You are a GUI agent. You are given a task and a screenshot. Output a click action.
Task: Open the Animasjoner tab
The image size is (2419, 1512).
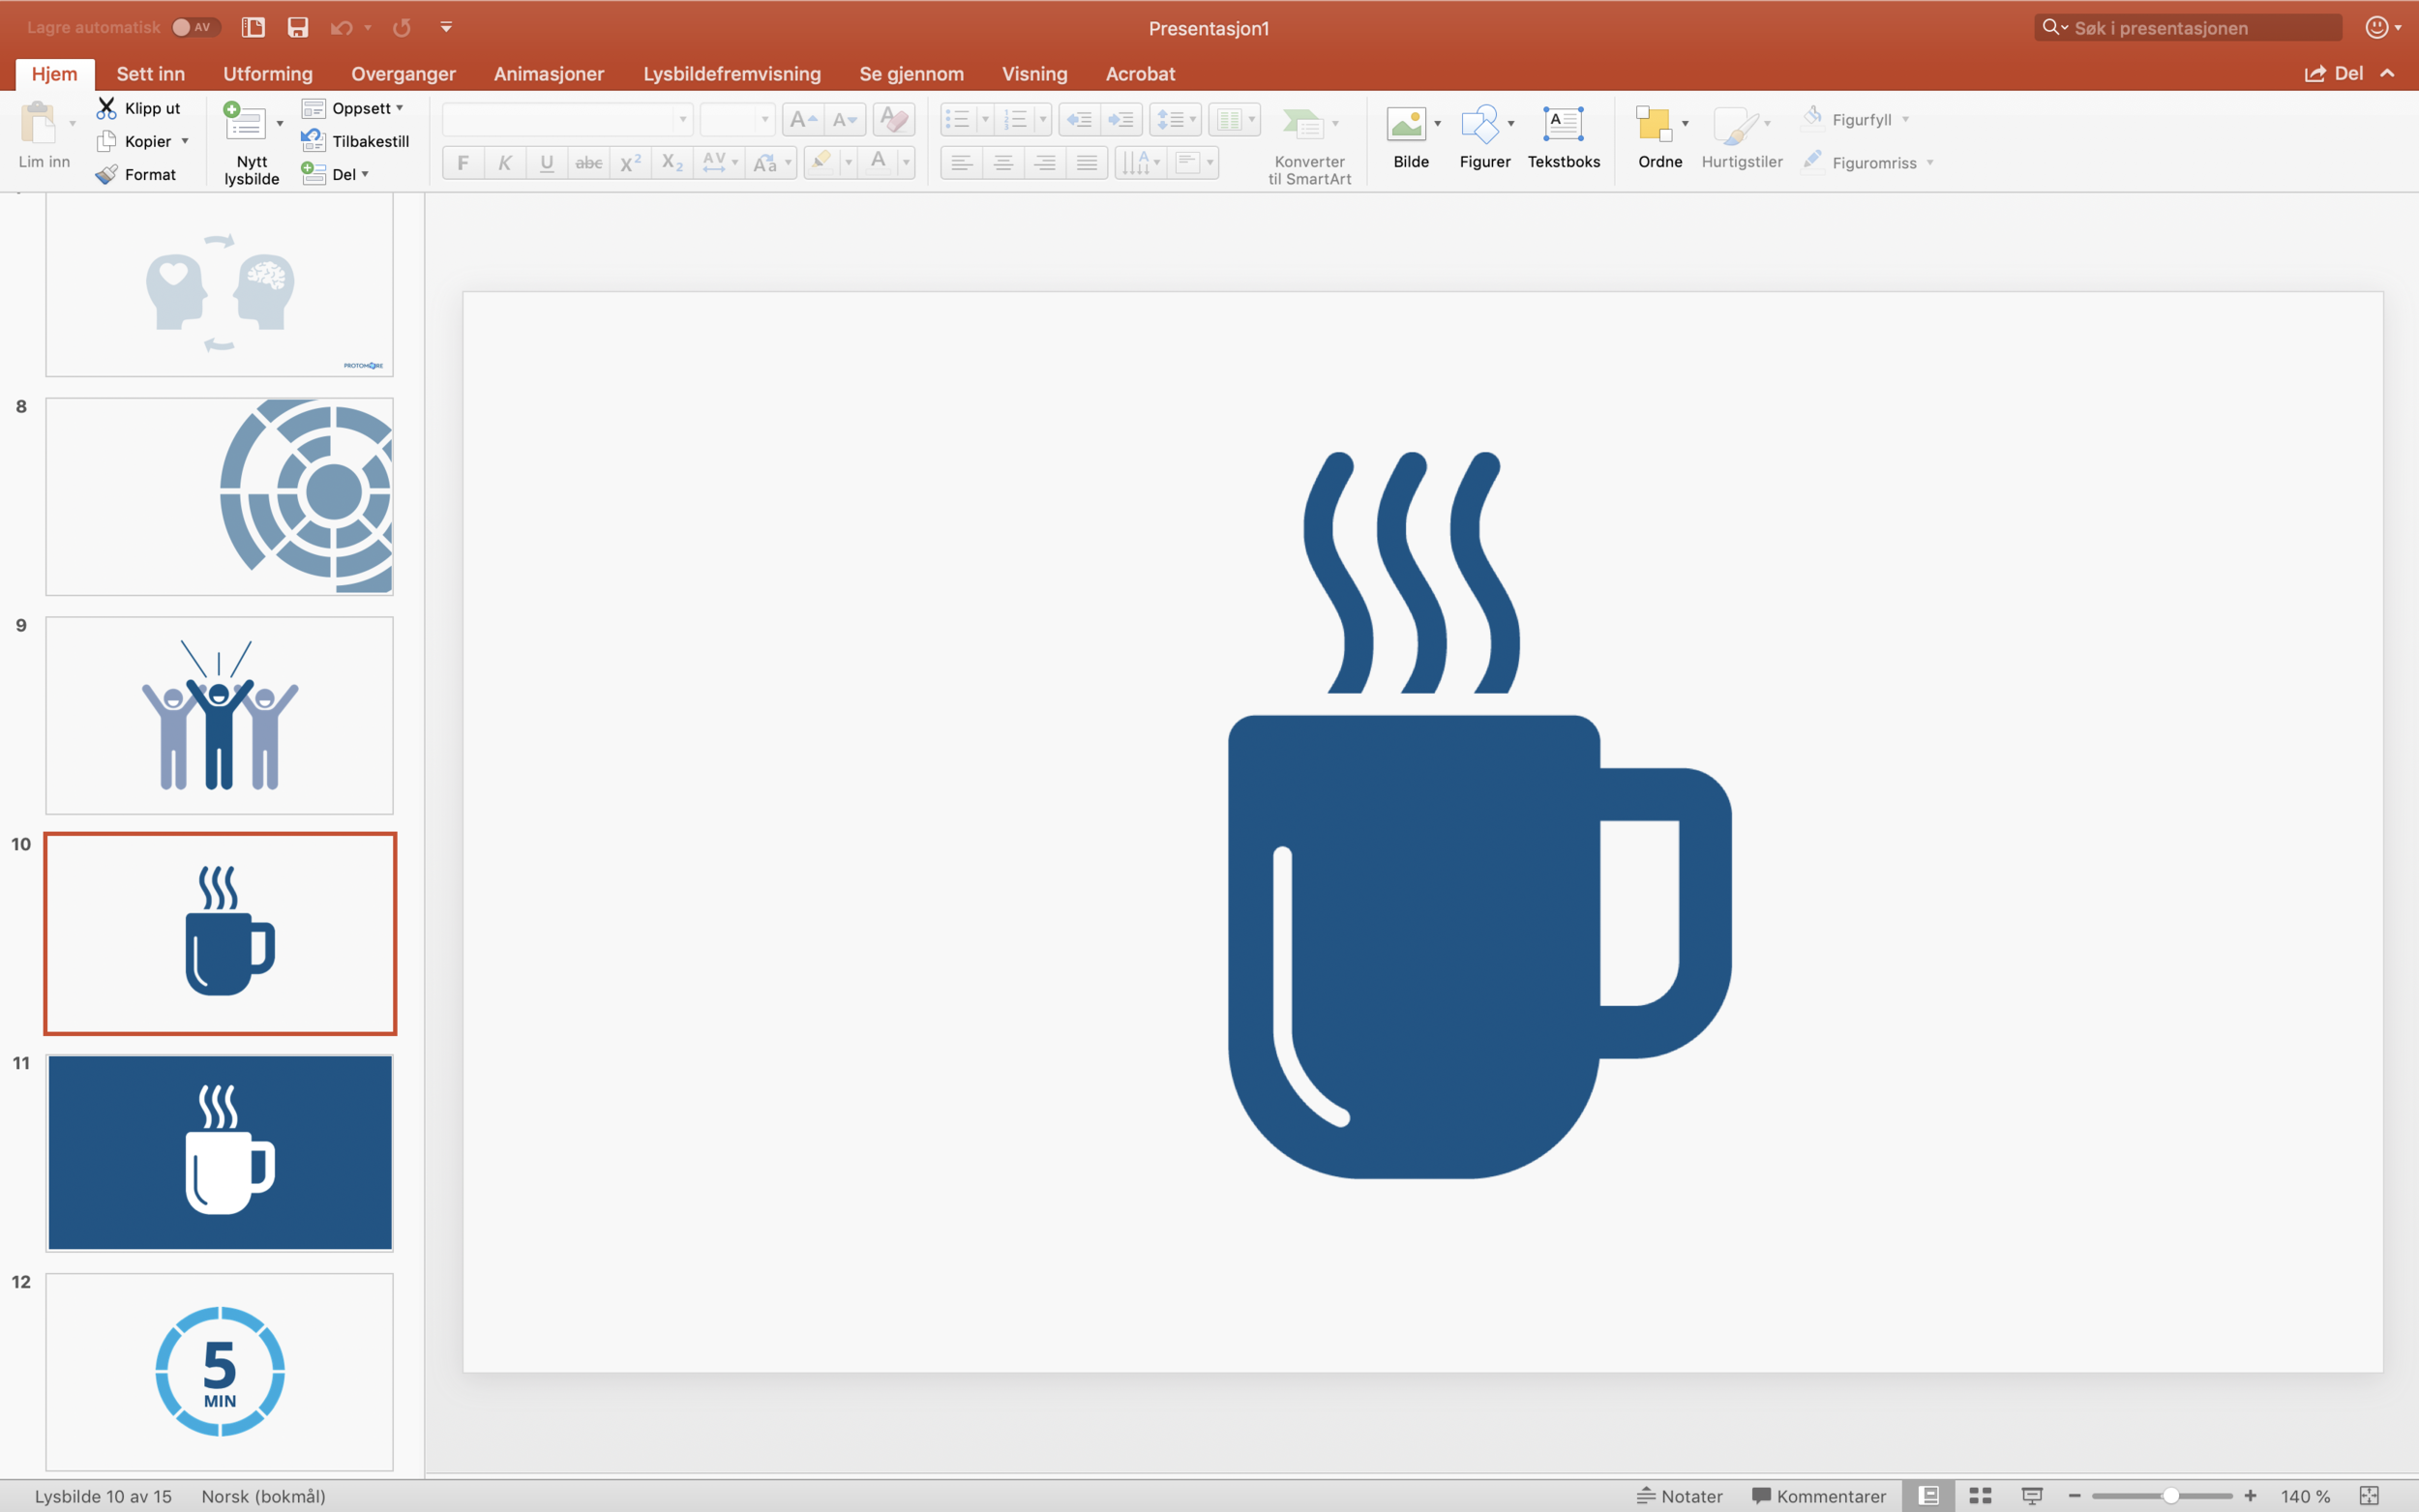(x=549, y=74)
